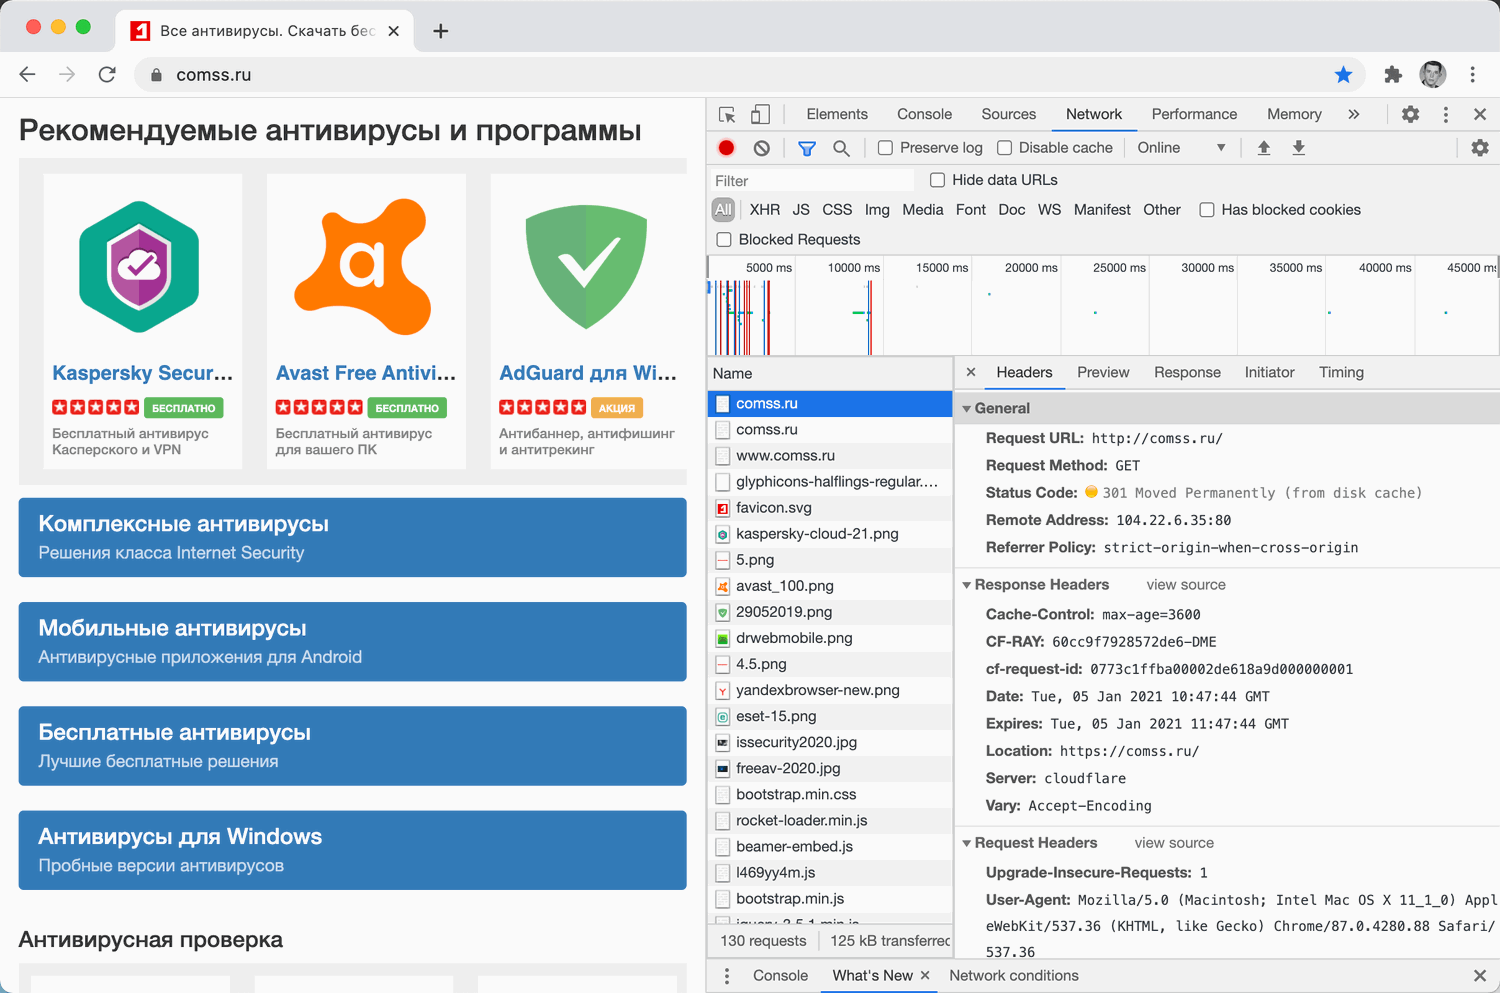Filter requests by Img
Image resolution: width=1500 pixels, height=993 pixels.
pos(877,210)
